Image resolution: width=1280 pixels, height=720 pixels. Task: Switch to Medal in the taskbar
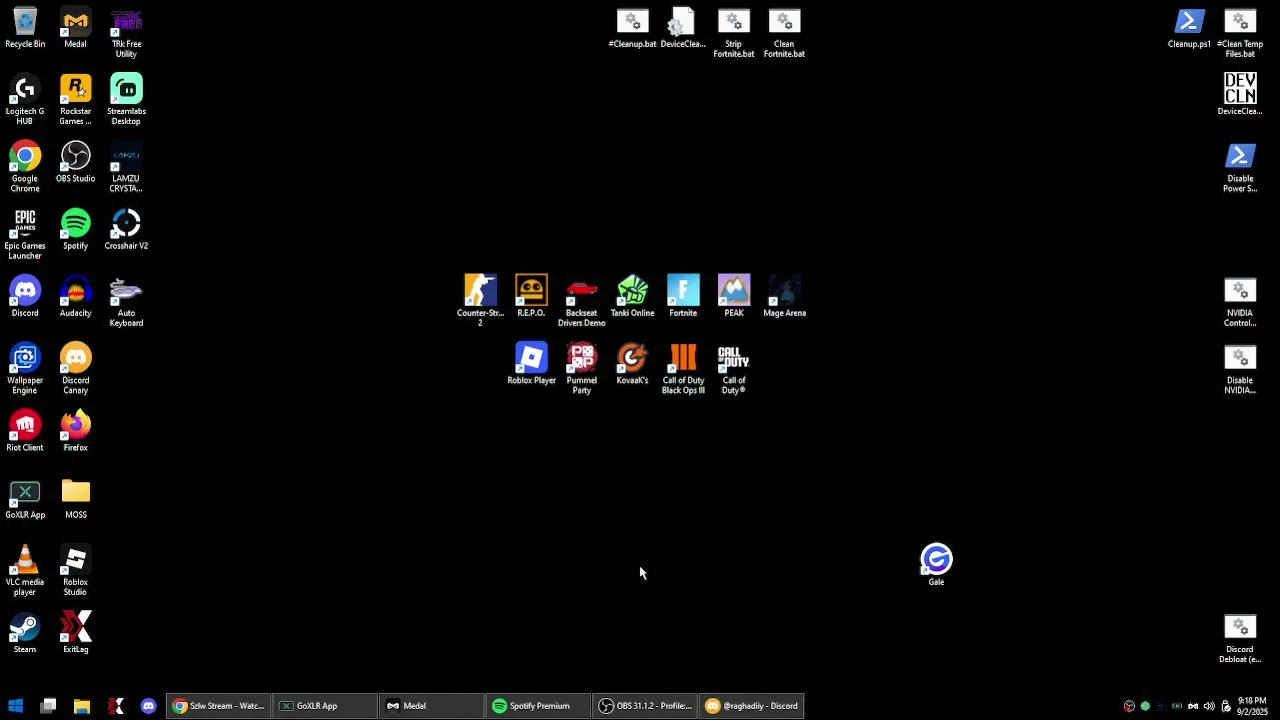point(432,706)
